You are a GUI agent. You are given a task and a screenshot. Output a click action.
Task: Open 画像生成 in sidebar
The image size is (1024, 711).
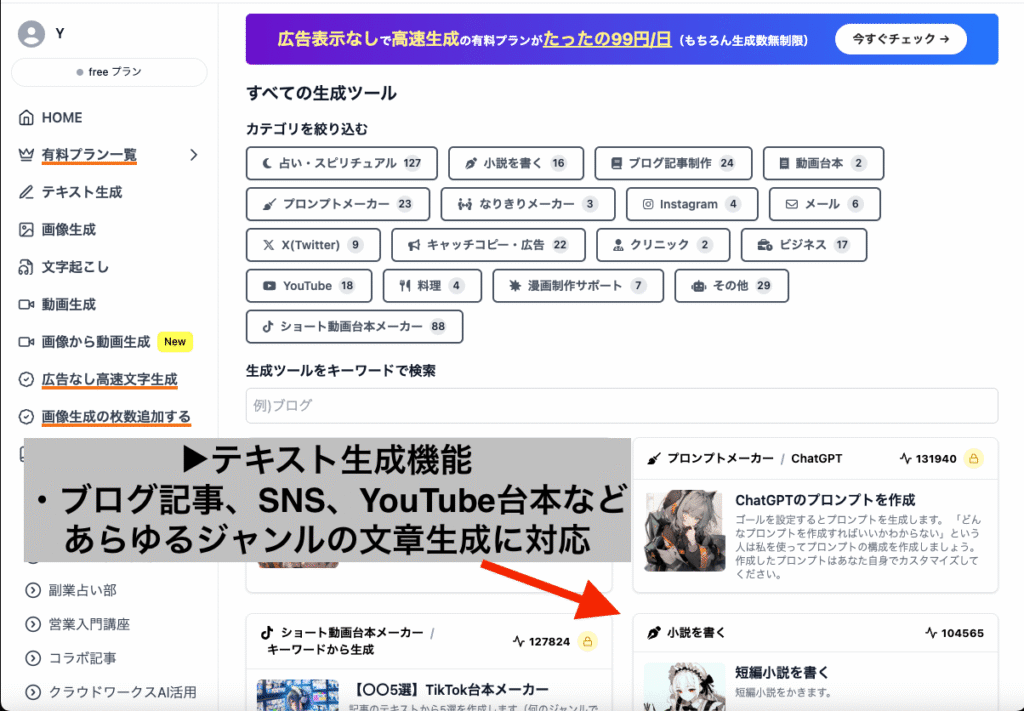[x=69, y=230]
